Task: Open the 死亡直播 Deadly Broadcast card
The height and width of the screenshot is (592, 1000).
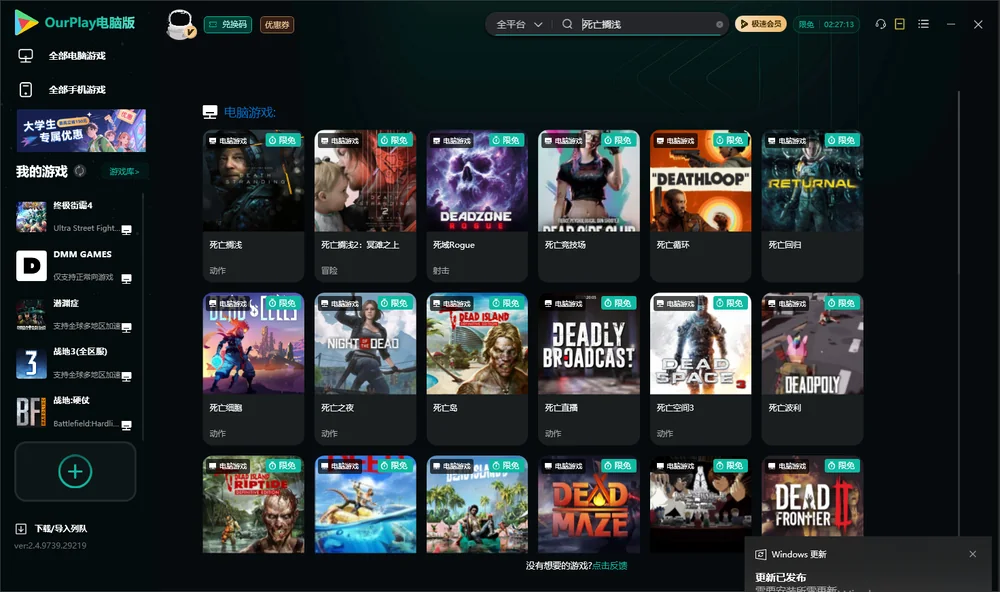Action: pos(589,369)
